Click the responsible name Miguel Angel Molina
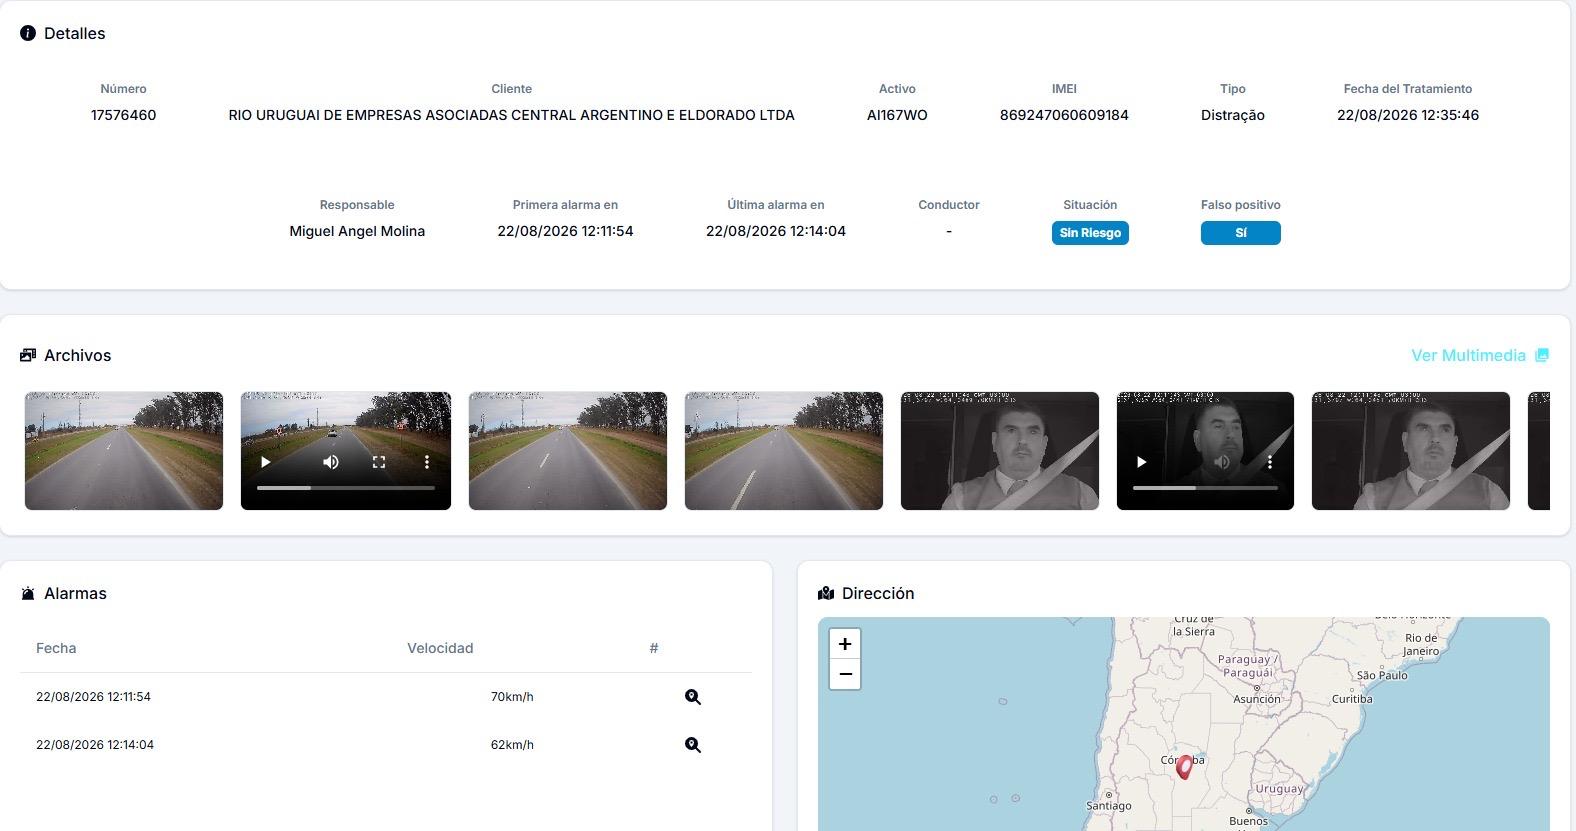This screenshot has height=831, width=1576. tap(357, 231)
